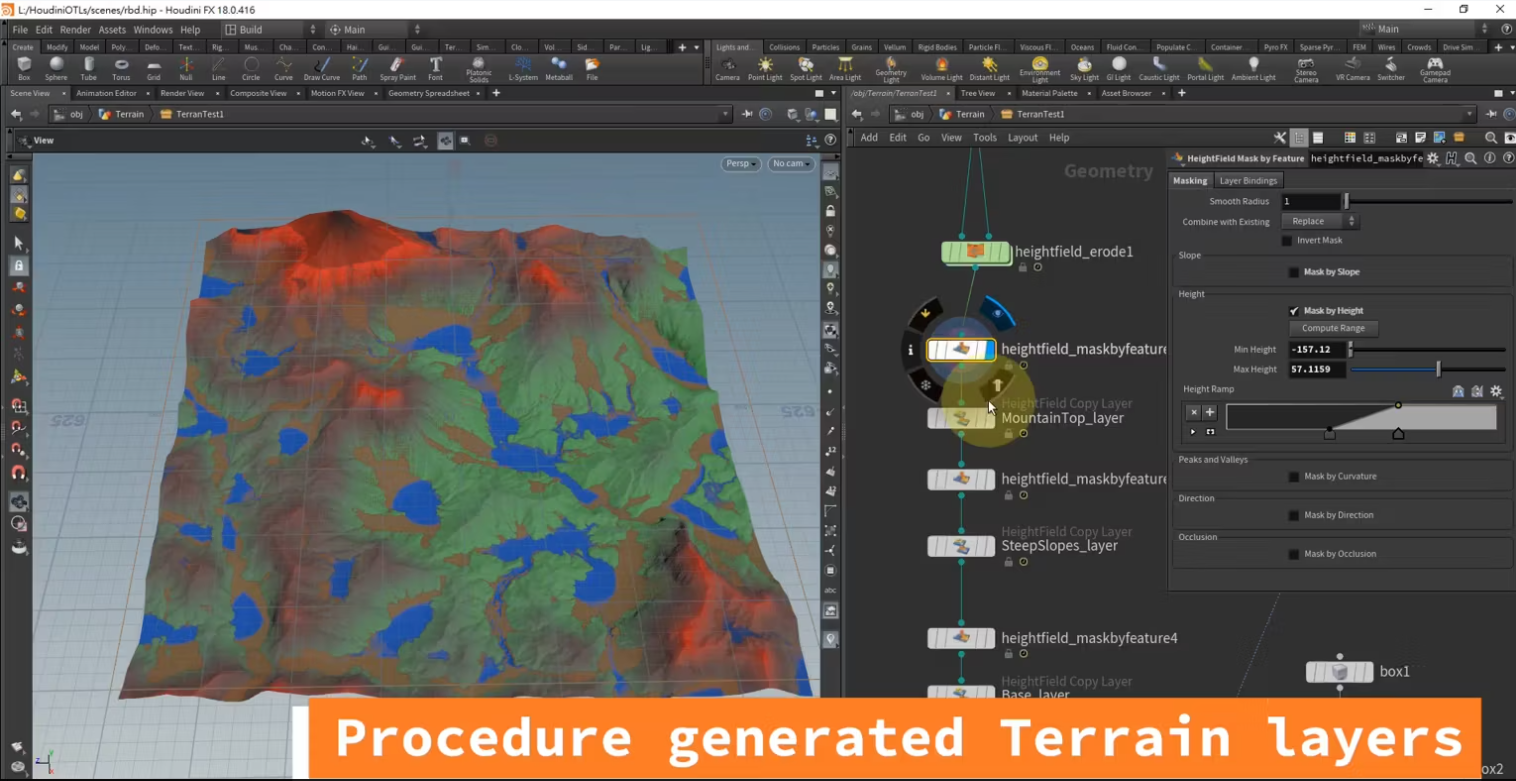The height and width of the screenshot is (781, 1516).
Task: Click the heightfield_erode1 node in the network
Action: (x=977, y=252)
